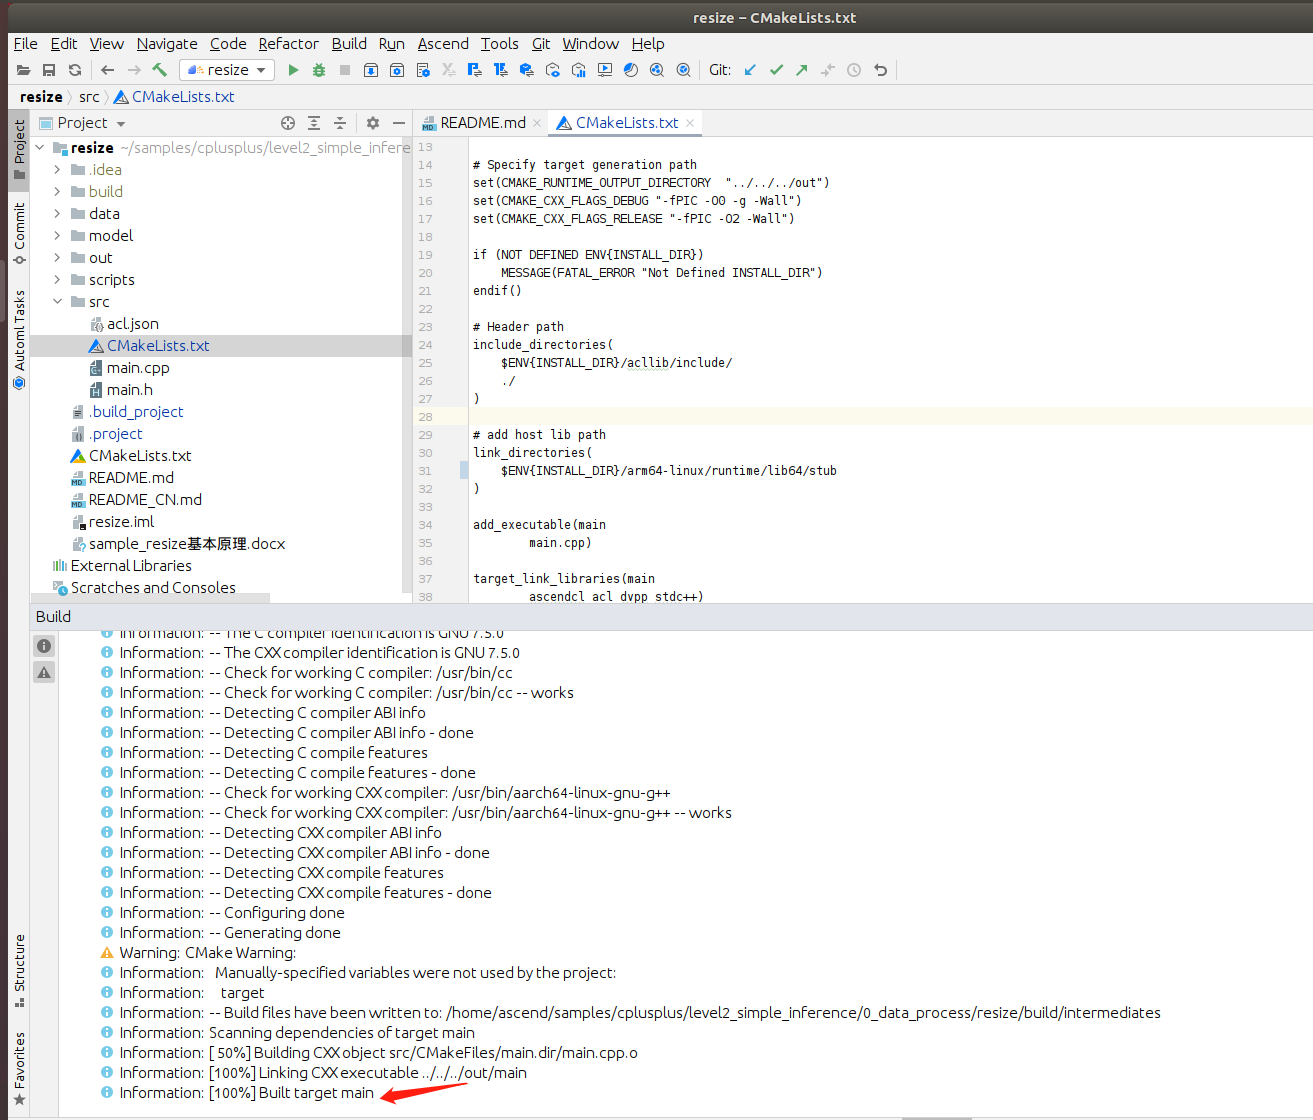
Task: Click the green Run button
Action: (x=293, y=70)
